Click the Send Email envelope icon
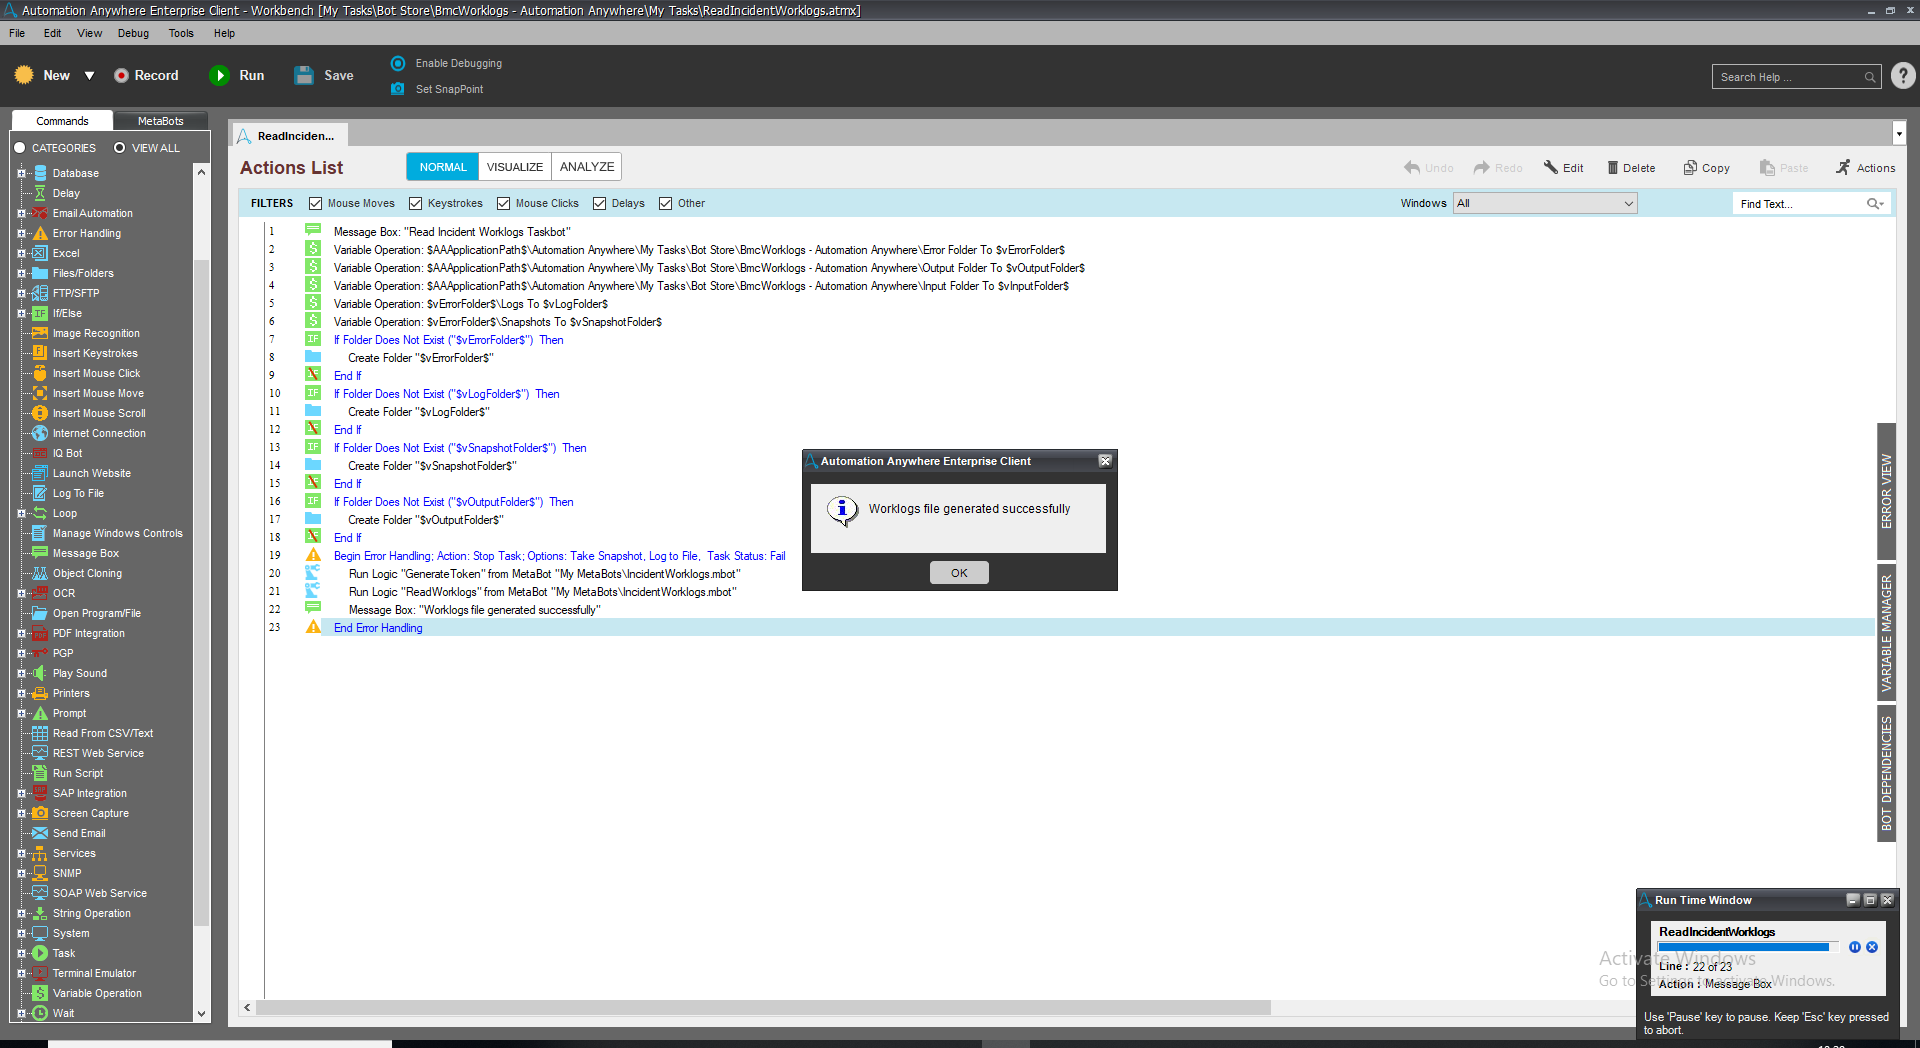This screenshot has height=1048, width=1920. [x=40, y=833]
